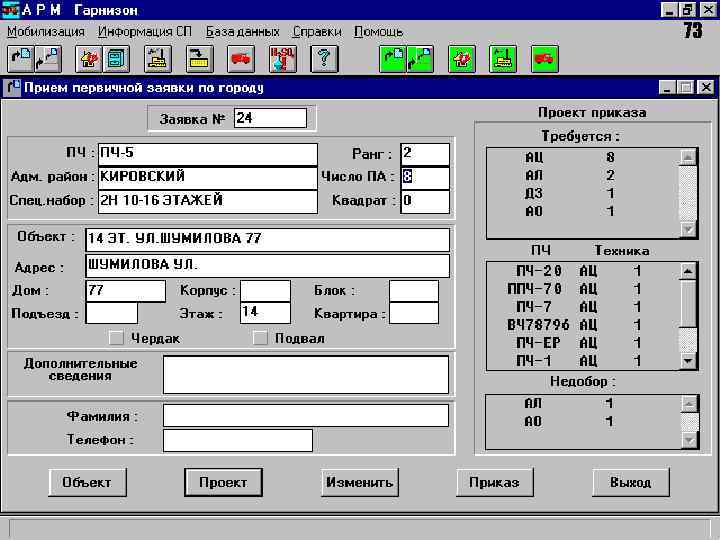Click the down arrow of Недобор list scrollbar

point(689,440)
